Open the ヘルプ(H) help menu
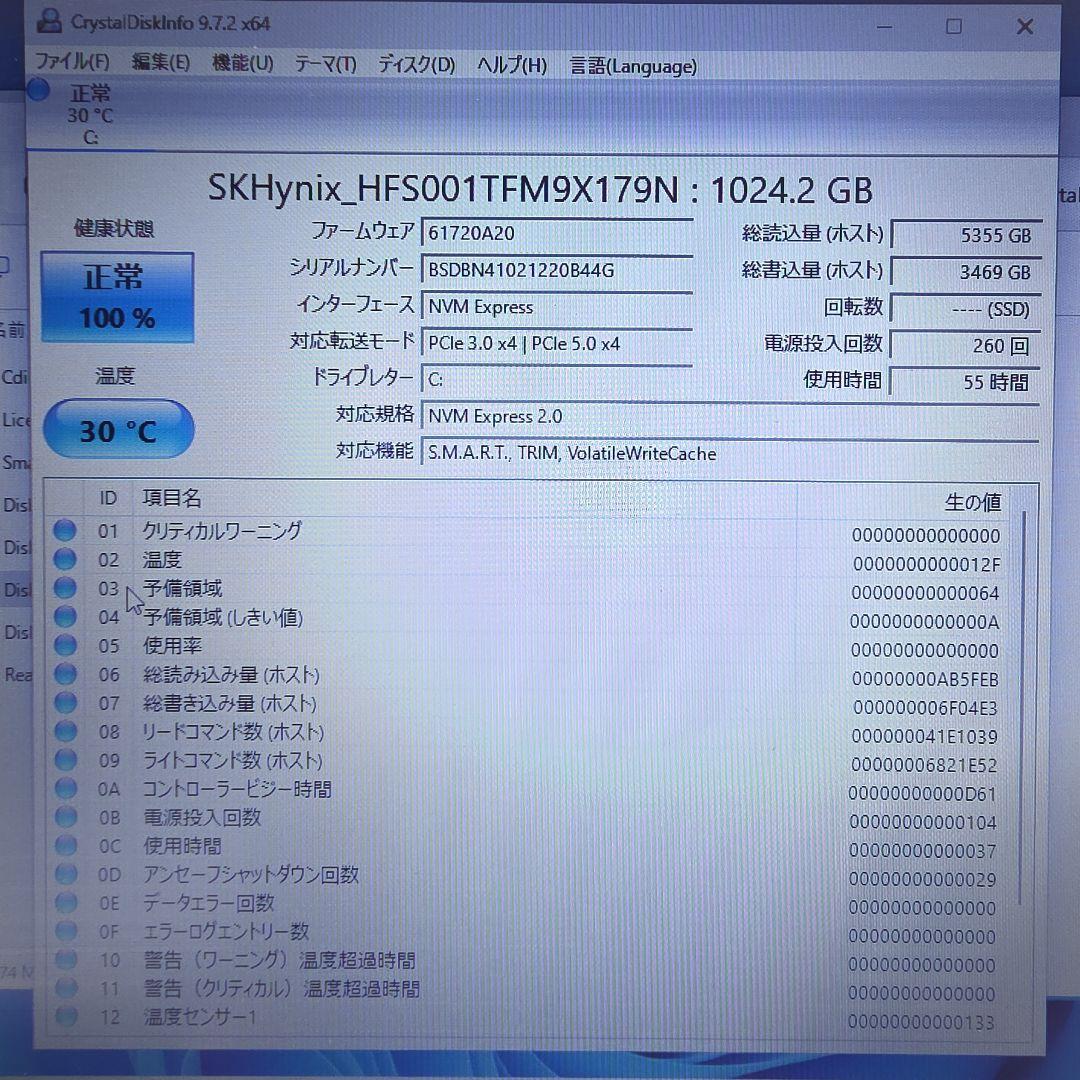 (x=511, y=65)
